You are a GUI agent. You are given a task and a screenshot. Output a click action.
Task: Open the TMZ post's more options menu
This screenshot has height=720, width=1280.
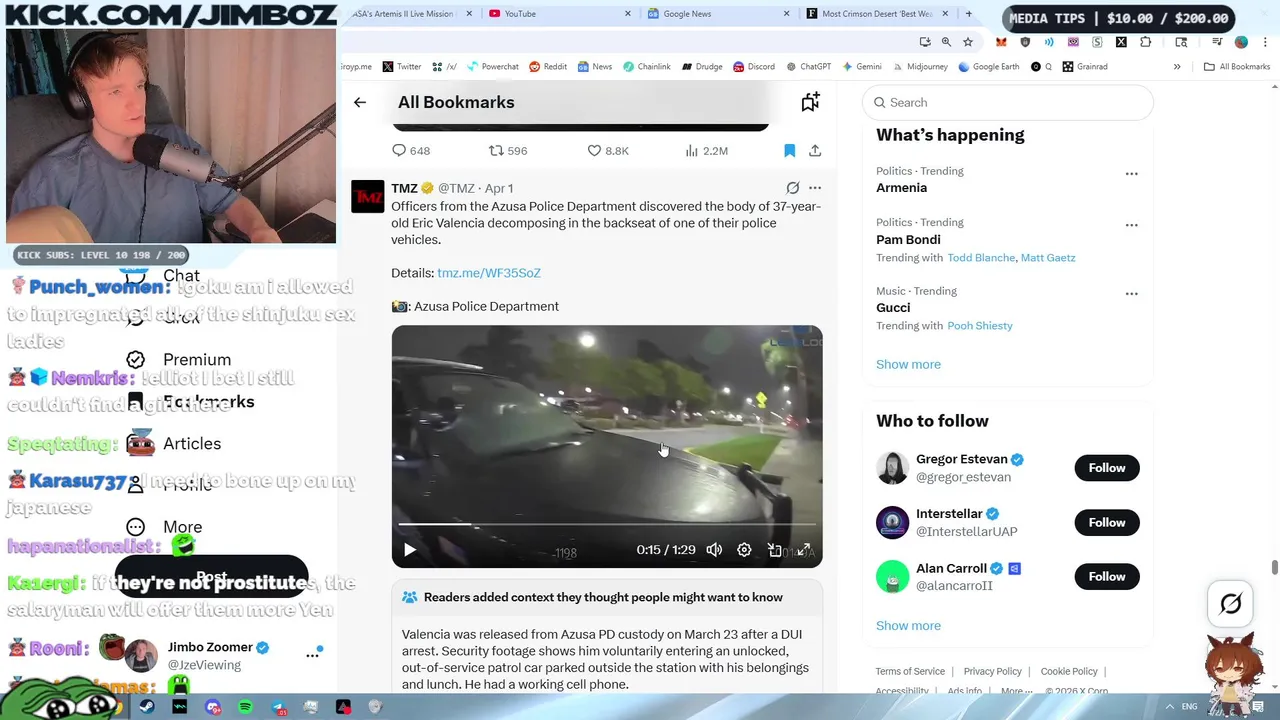coord(815,188)
